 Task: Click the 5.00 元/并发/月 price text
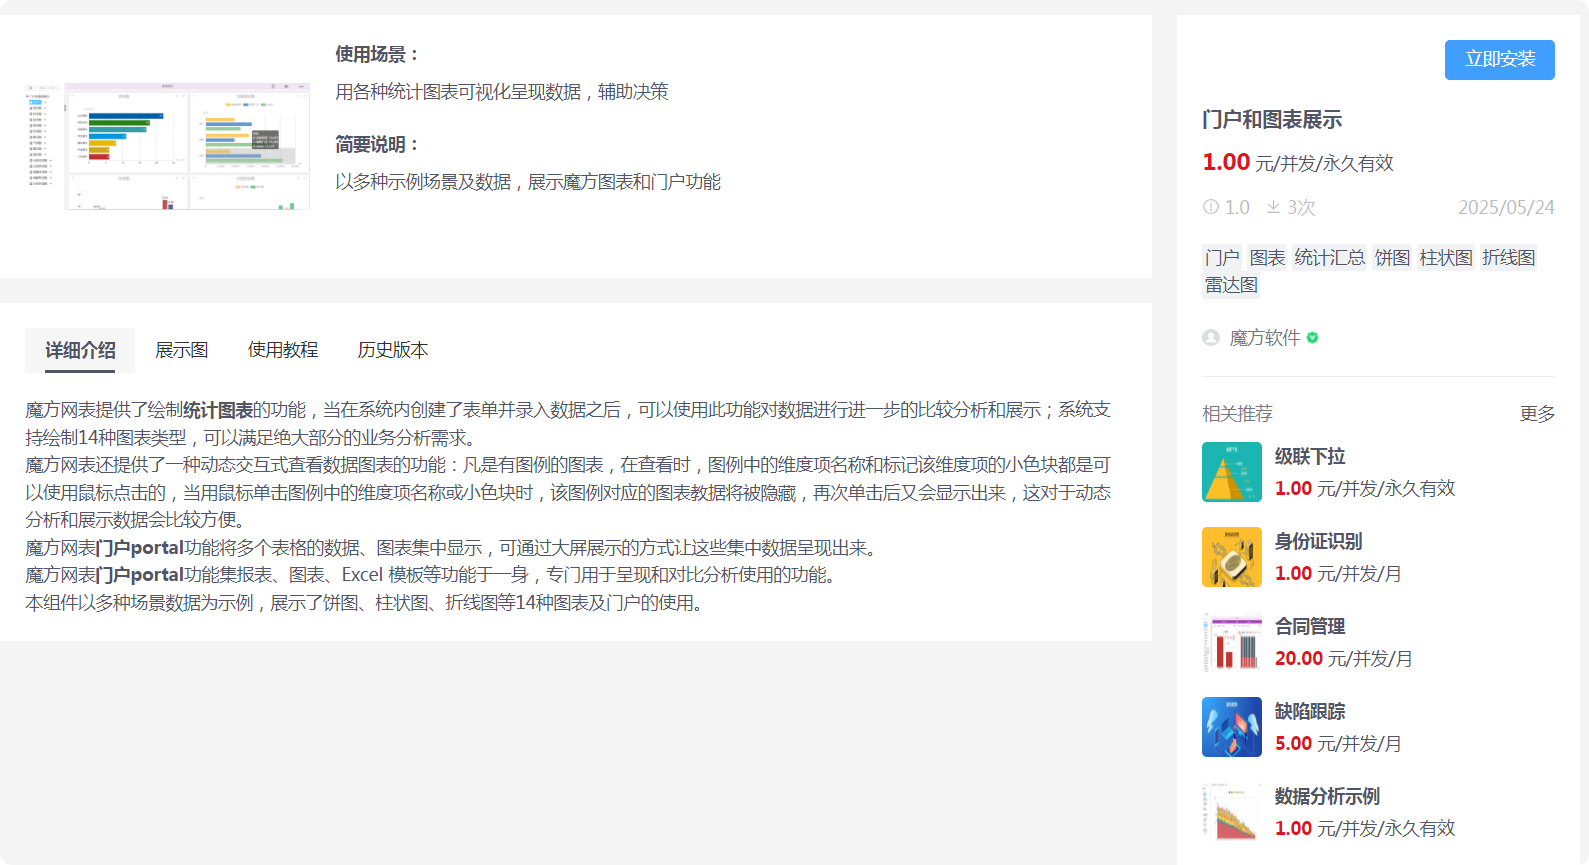(x=1338, y=744)
